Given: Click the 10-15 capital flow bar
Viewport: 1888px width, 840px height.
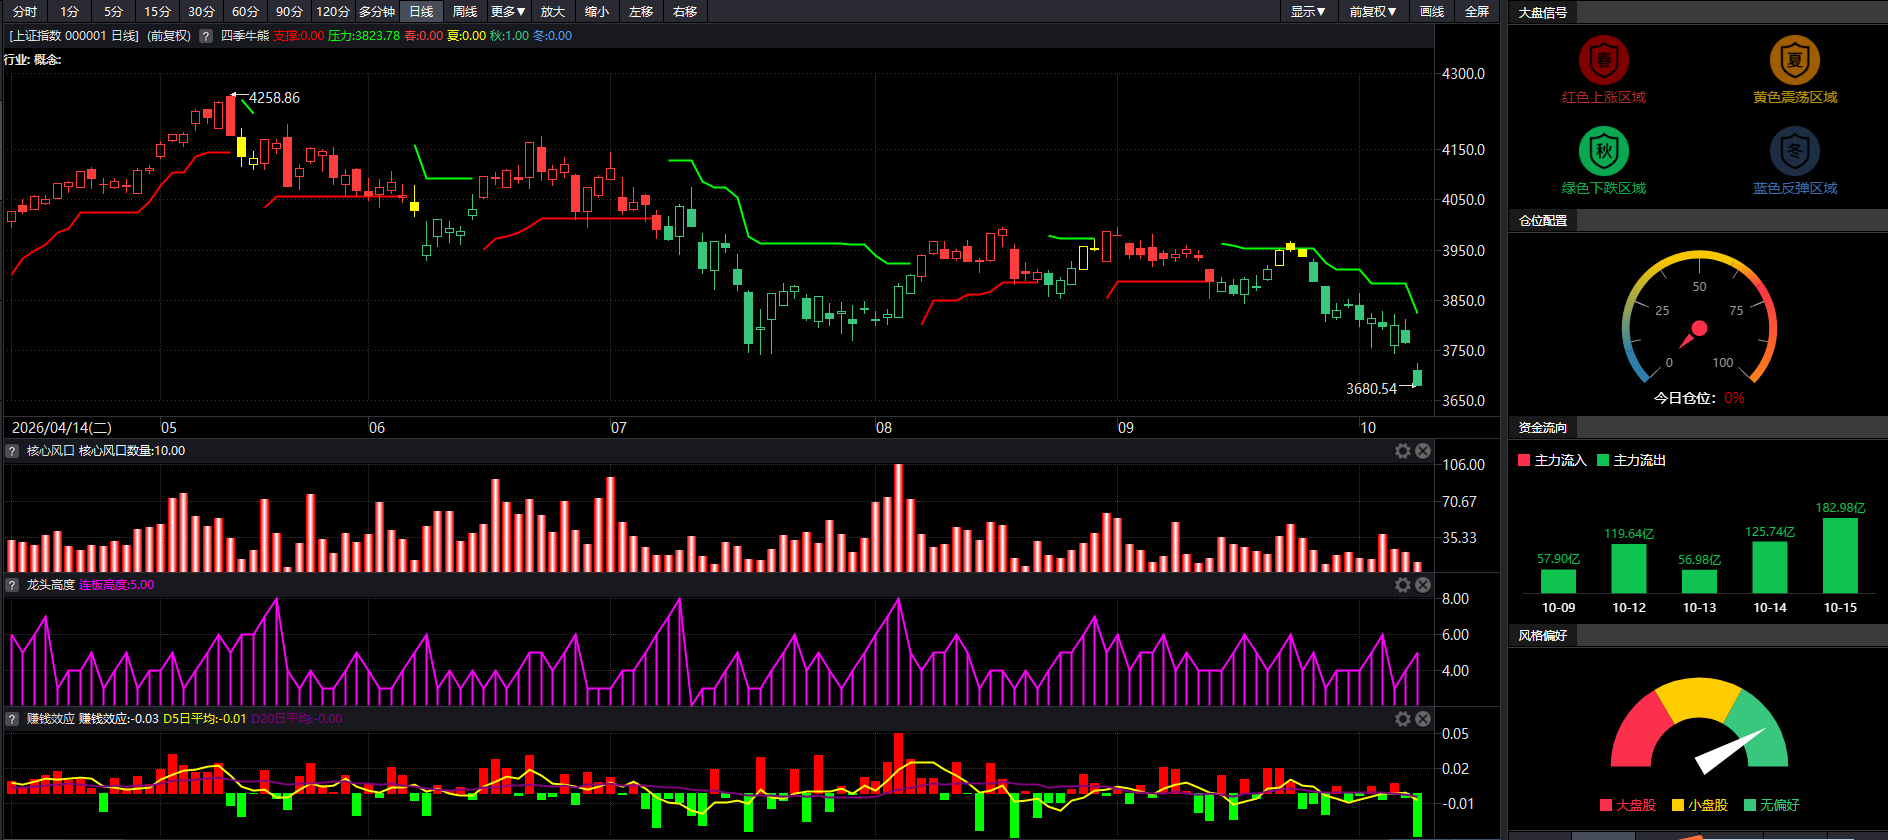Looking at the screenshot, I should point(1840,556).
